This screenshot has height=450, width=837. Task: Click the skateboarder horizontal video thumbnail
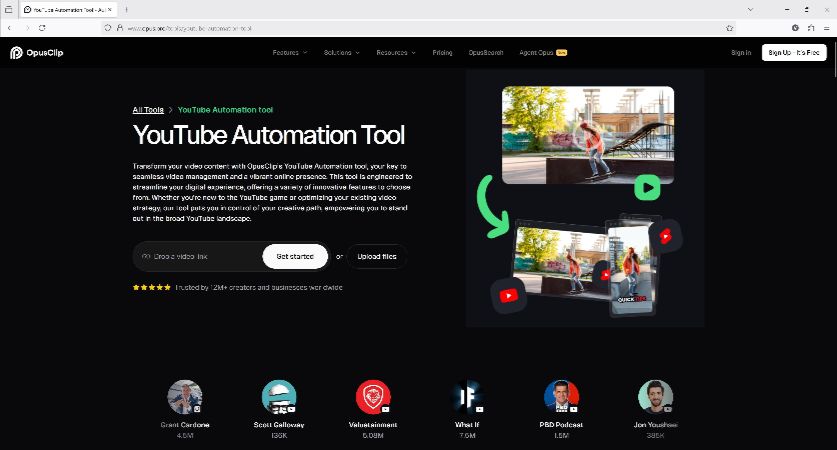pos(588,135)
